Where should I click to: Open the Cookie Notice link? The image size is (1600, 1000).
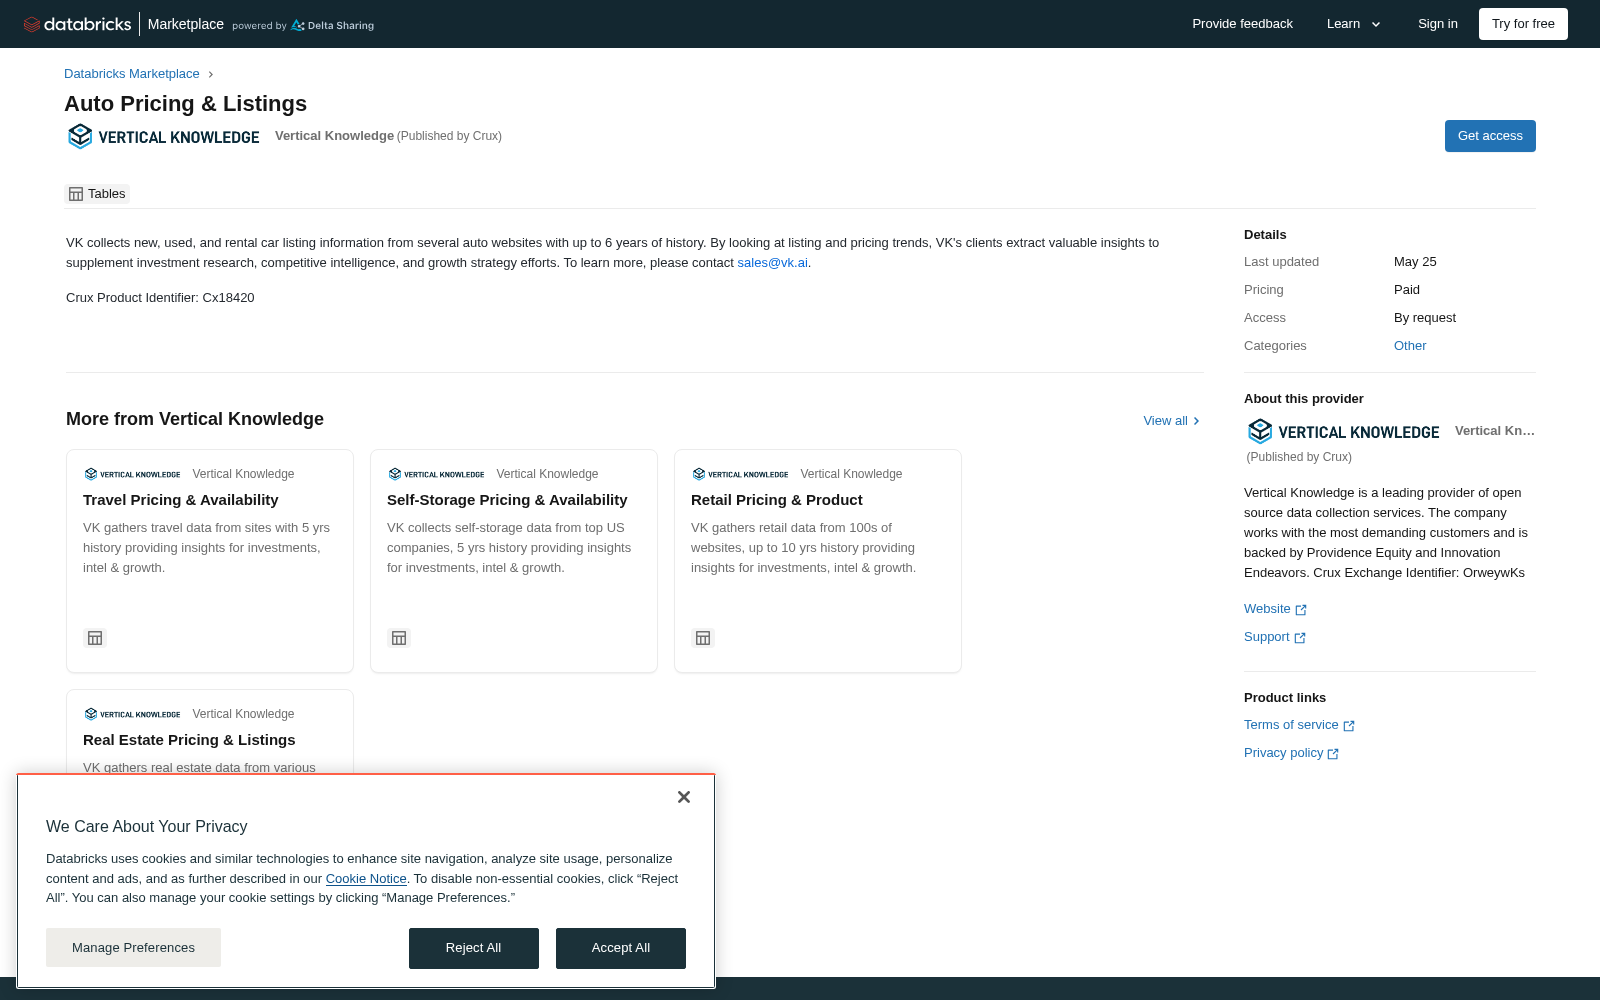tap(366, 879)
